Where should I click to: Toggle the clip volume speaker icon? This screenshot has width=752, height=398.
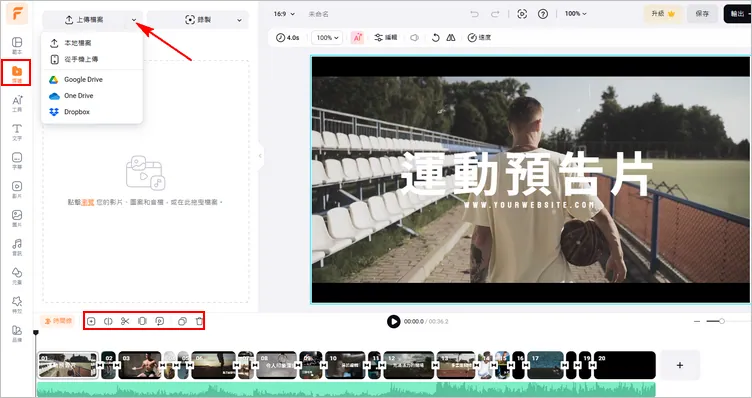(414, 37)
